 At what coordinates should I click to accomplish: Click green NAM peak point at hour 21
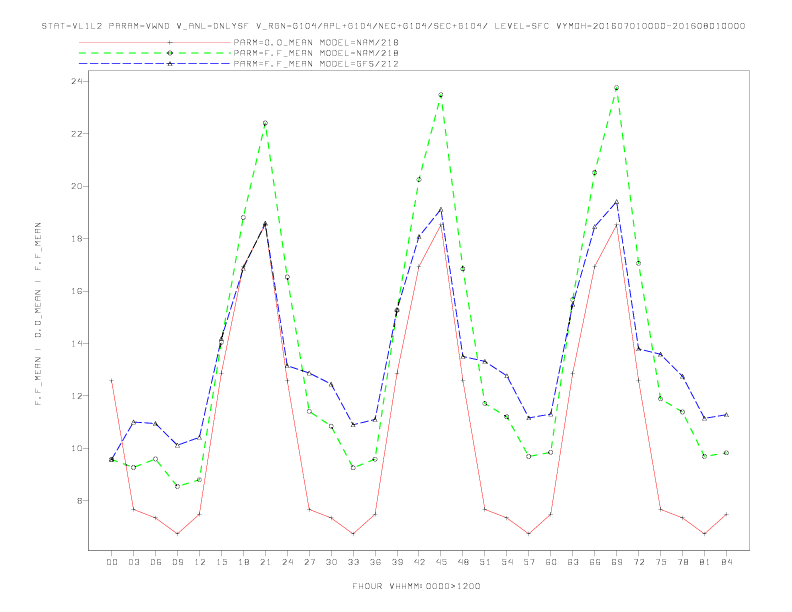(x=265, y=123)
